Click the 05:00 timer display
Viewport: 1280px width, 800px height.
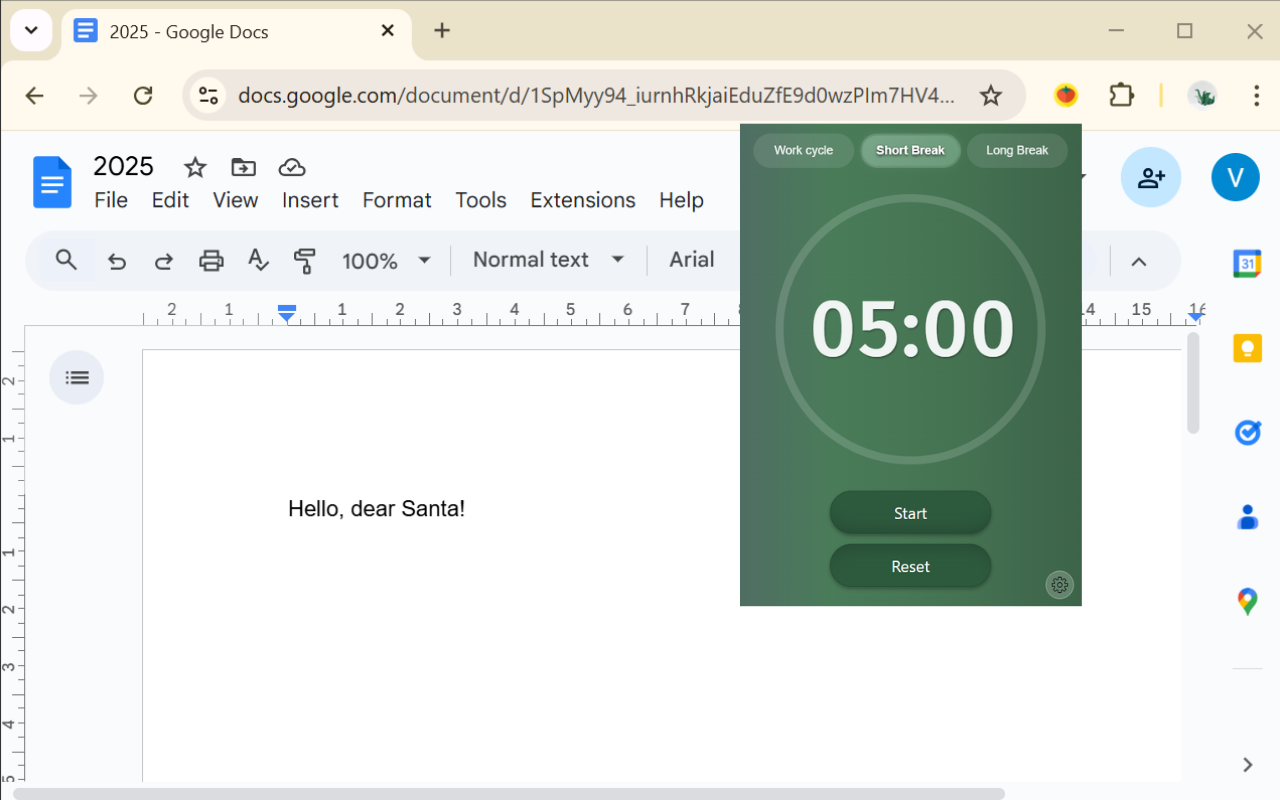point(912,329)
